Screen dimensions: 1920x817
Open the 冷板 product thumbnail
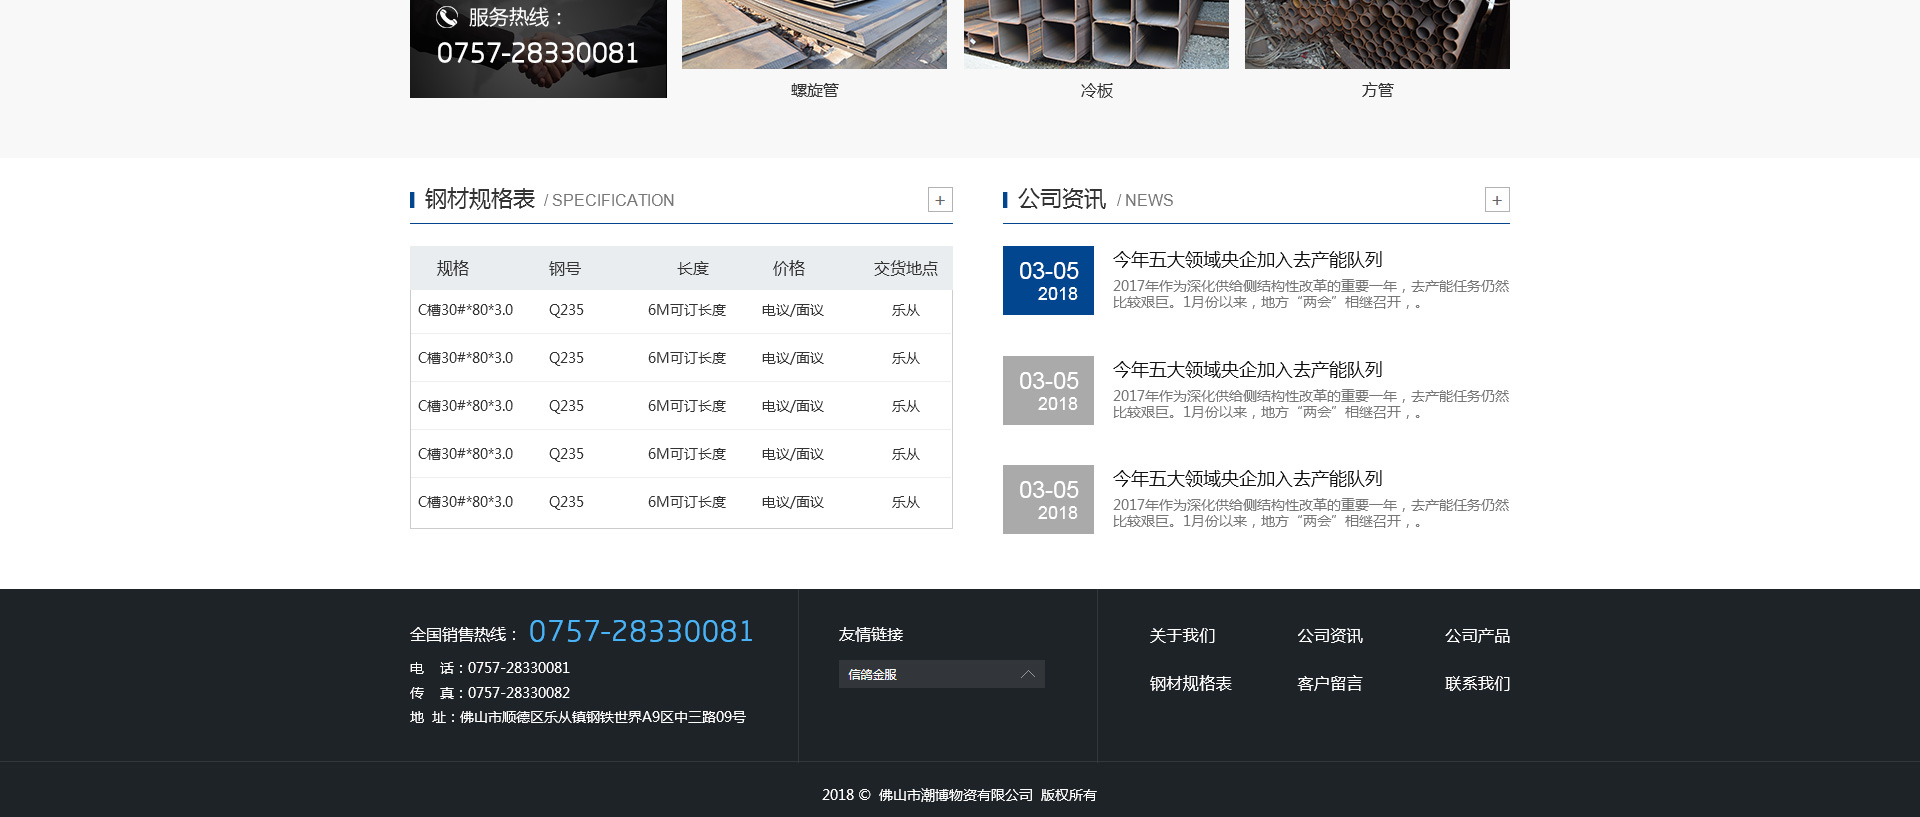(1096, 34)
